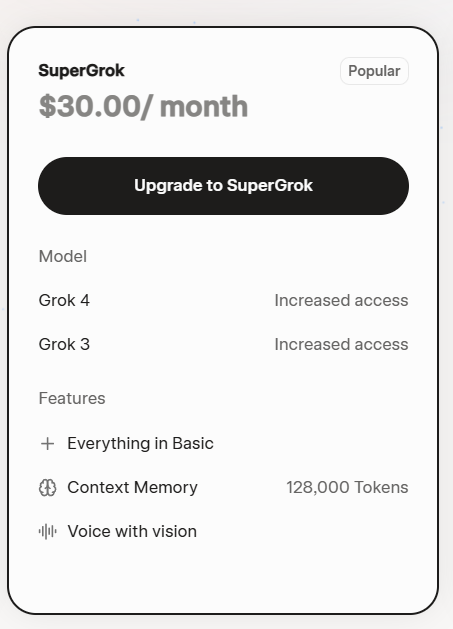
Task: Select the SuperGrok plan title
Action: pyautogui.click(x=81, y=71)
